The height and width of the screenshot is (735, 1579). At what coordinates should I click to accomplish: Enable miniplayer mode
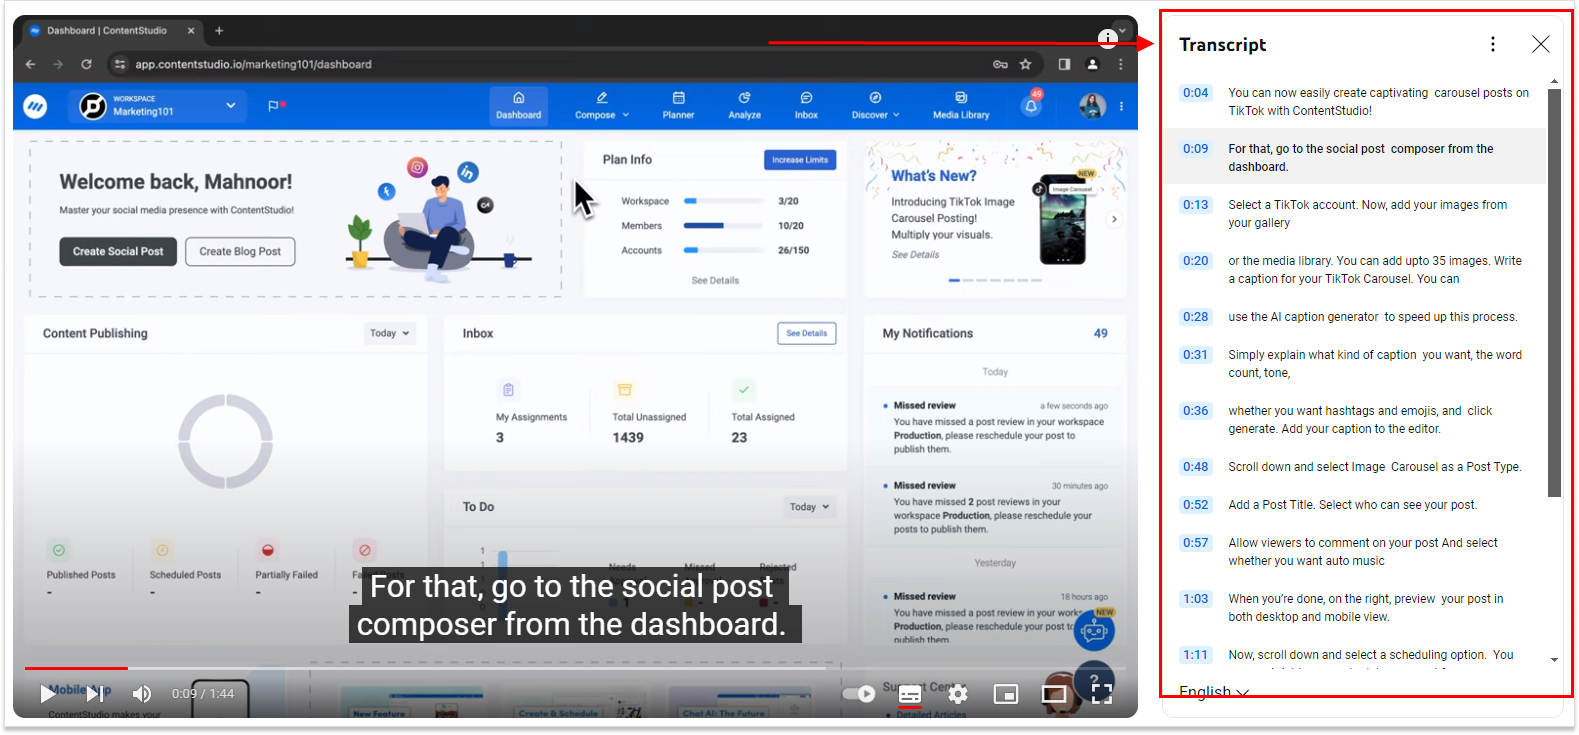[x=1006, y=694]
